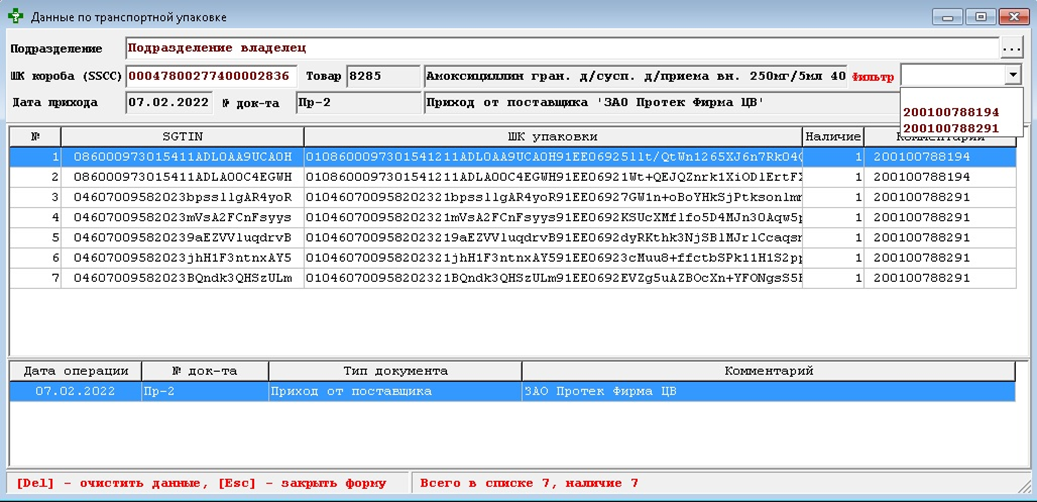
Task: Click the green cross application icon in title bar
Action: 16,17
